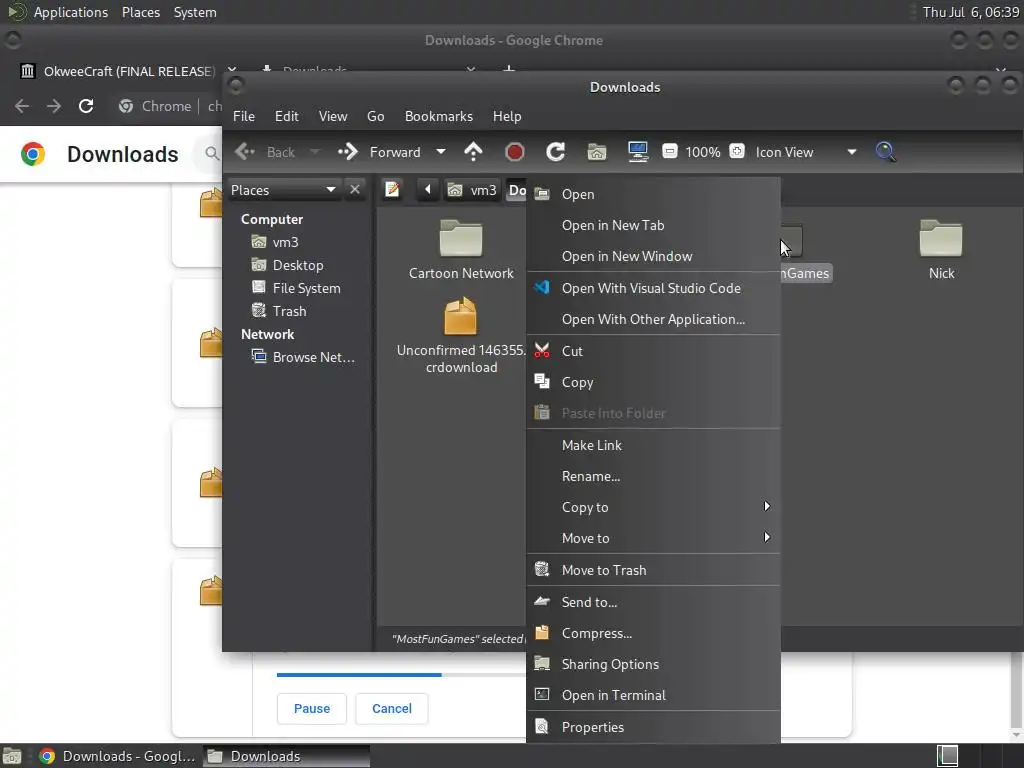Toggle the location edit pencil icon

coord(392,190)
